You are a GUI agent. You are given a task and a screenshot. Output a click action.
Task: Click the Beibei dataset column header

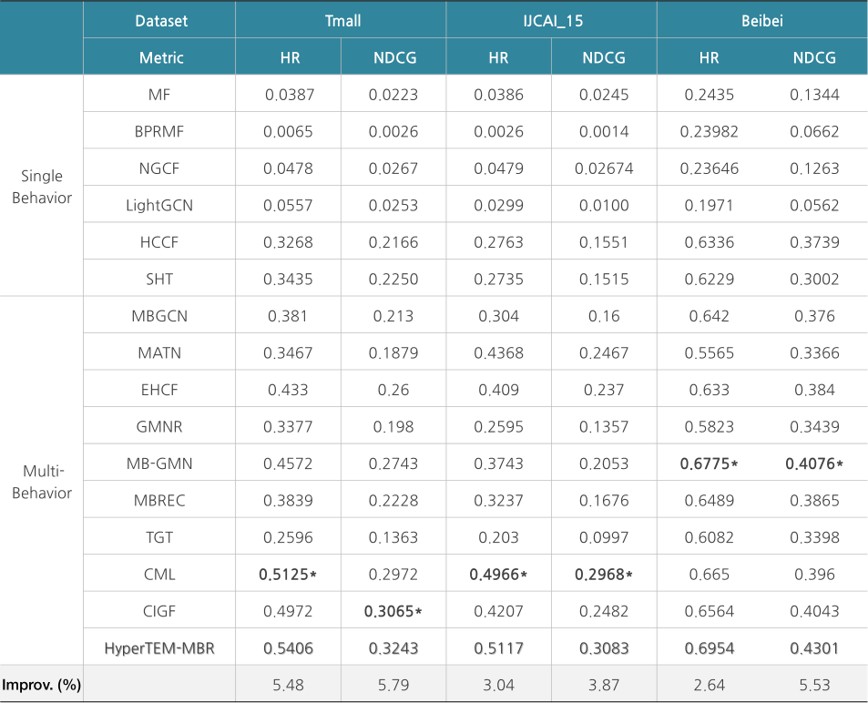(x=762, y=20)
